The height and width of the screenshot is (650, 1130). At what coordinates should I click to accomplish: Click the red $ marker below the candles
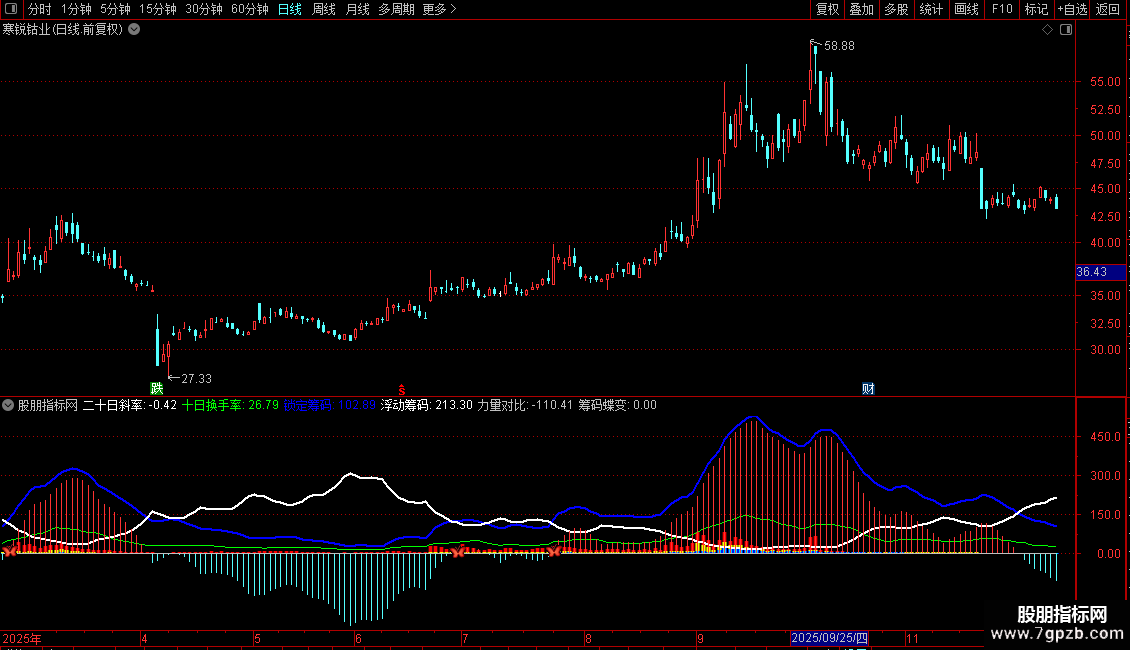coord(402,389)
